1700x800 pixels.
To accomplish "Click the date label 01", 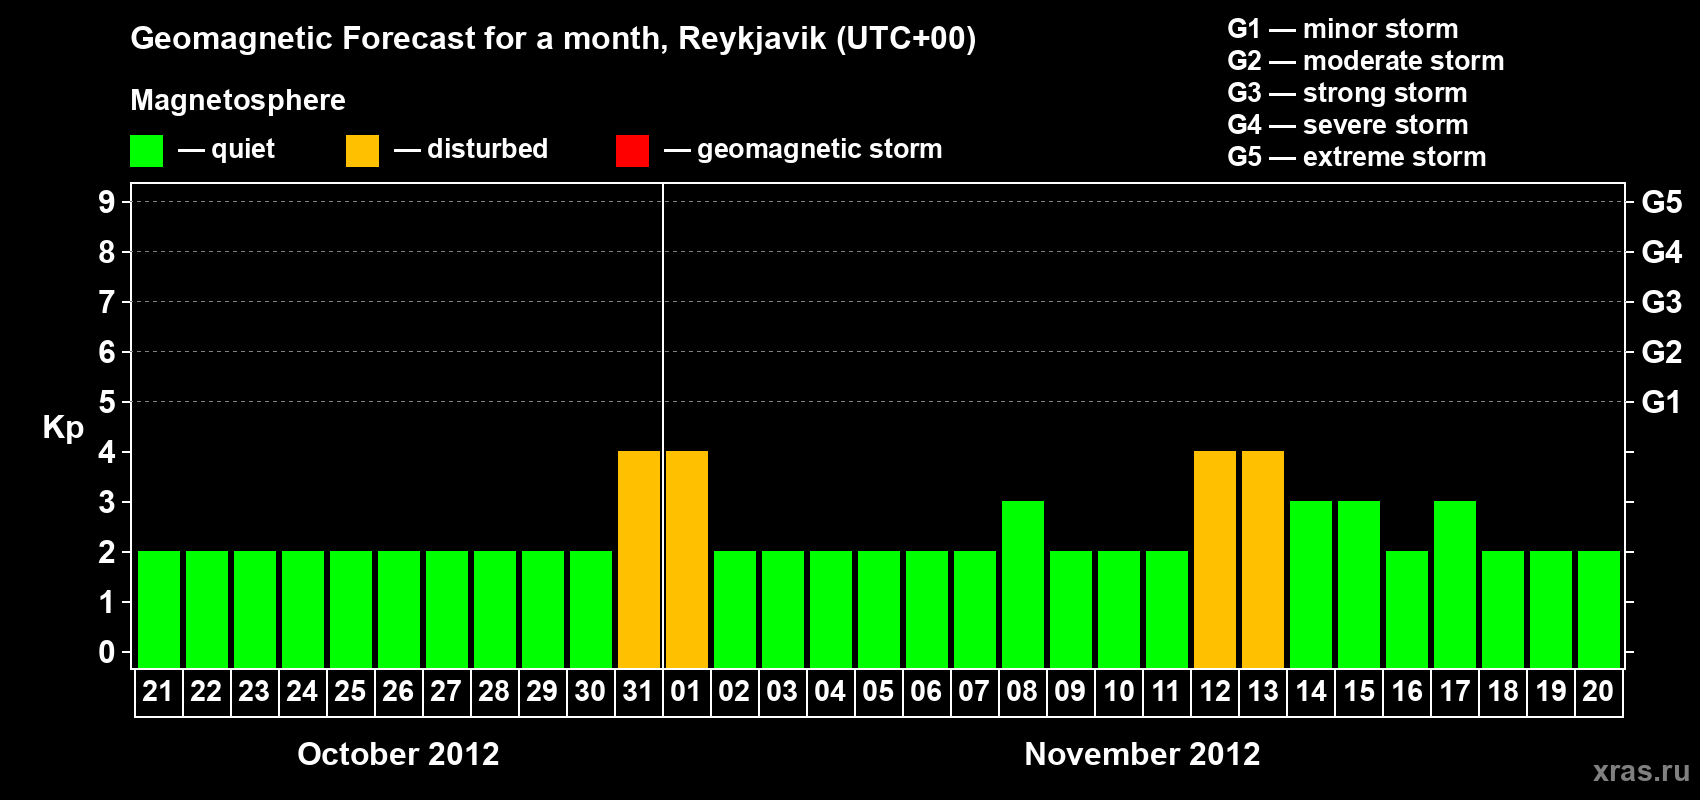I will click(x=686, y=692).
